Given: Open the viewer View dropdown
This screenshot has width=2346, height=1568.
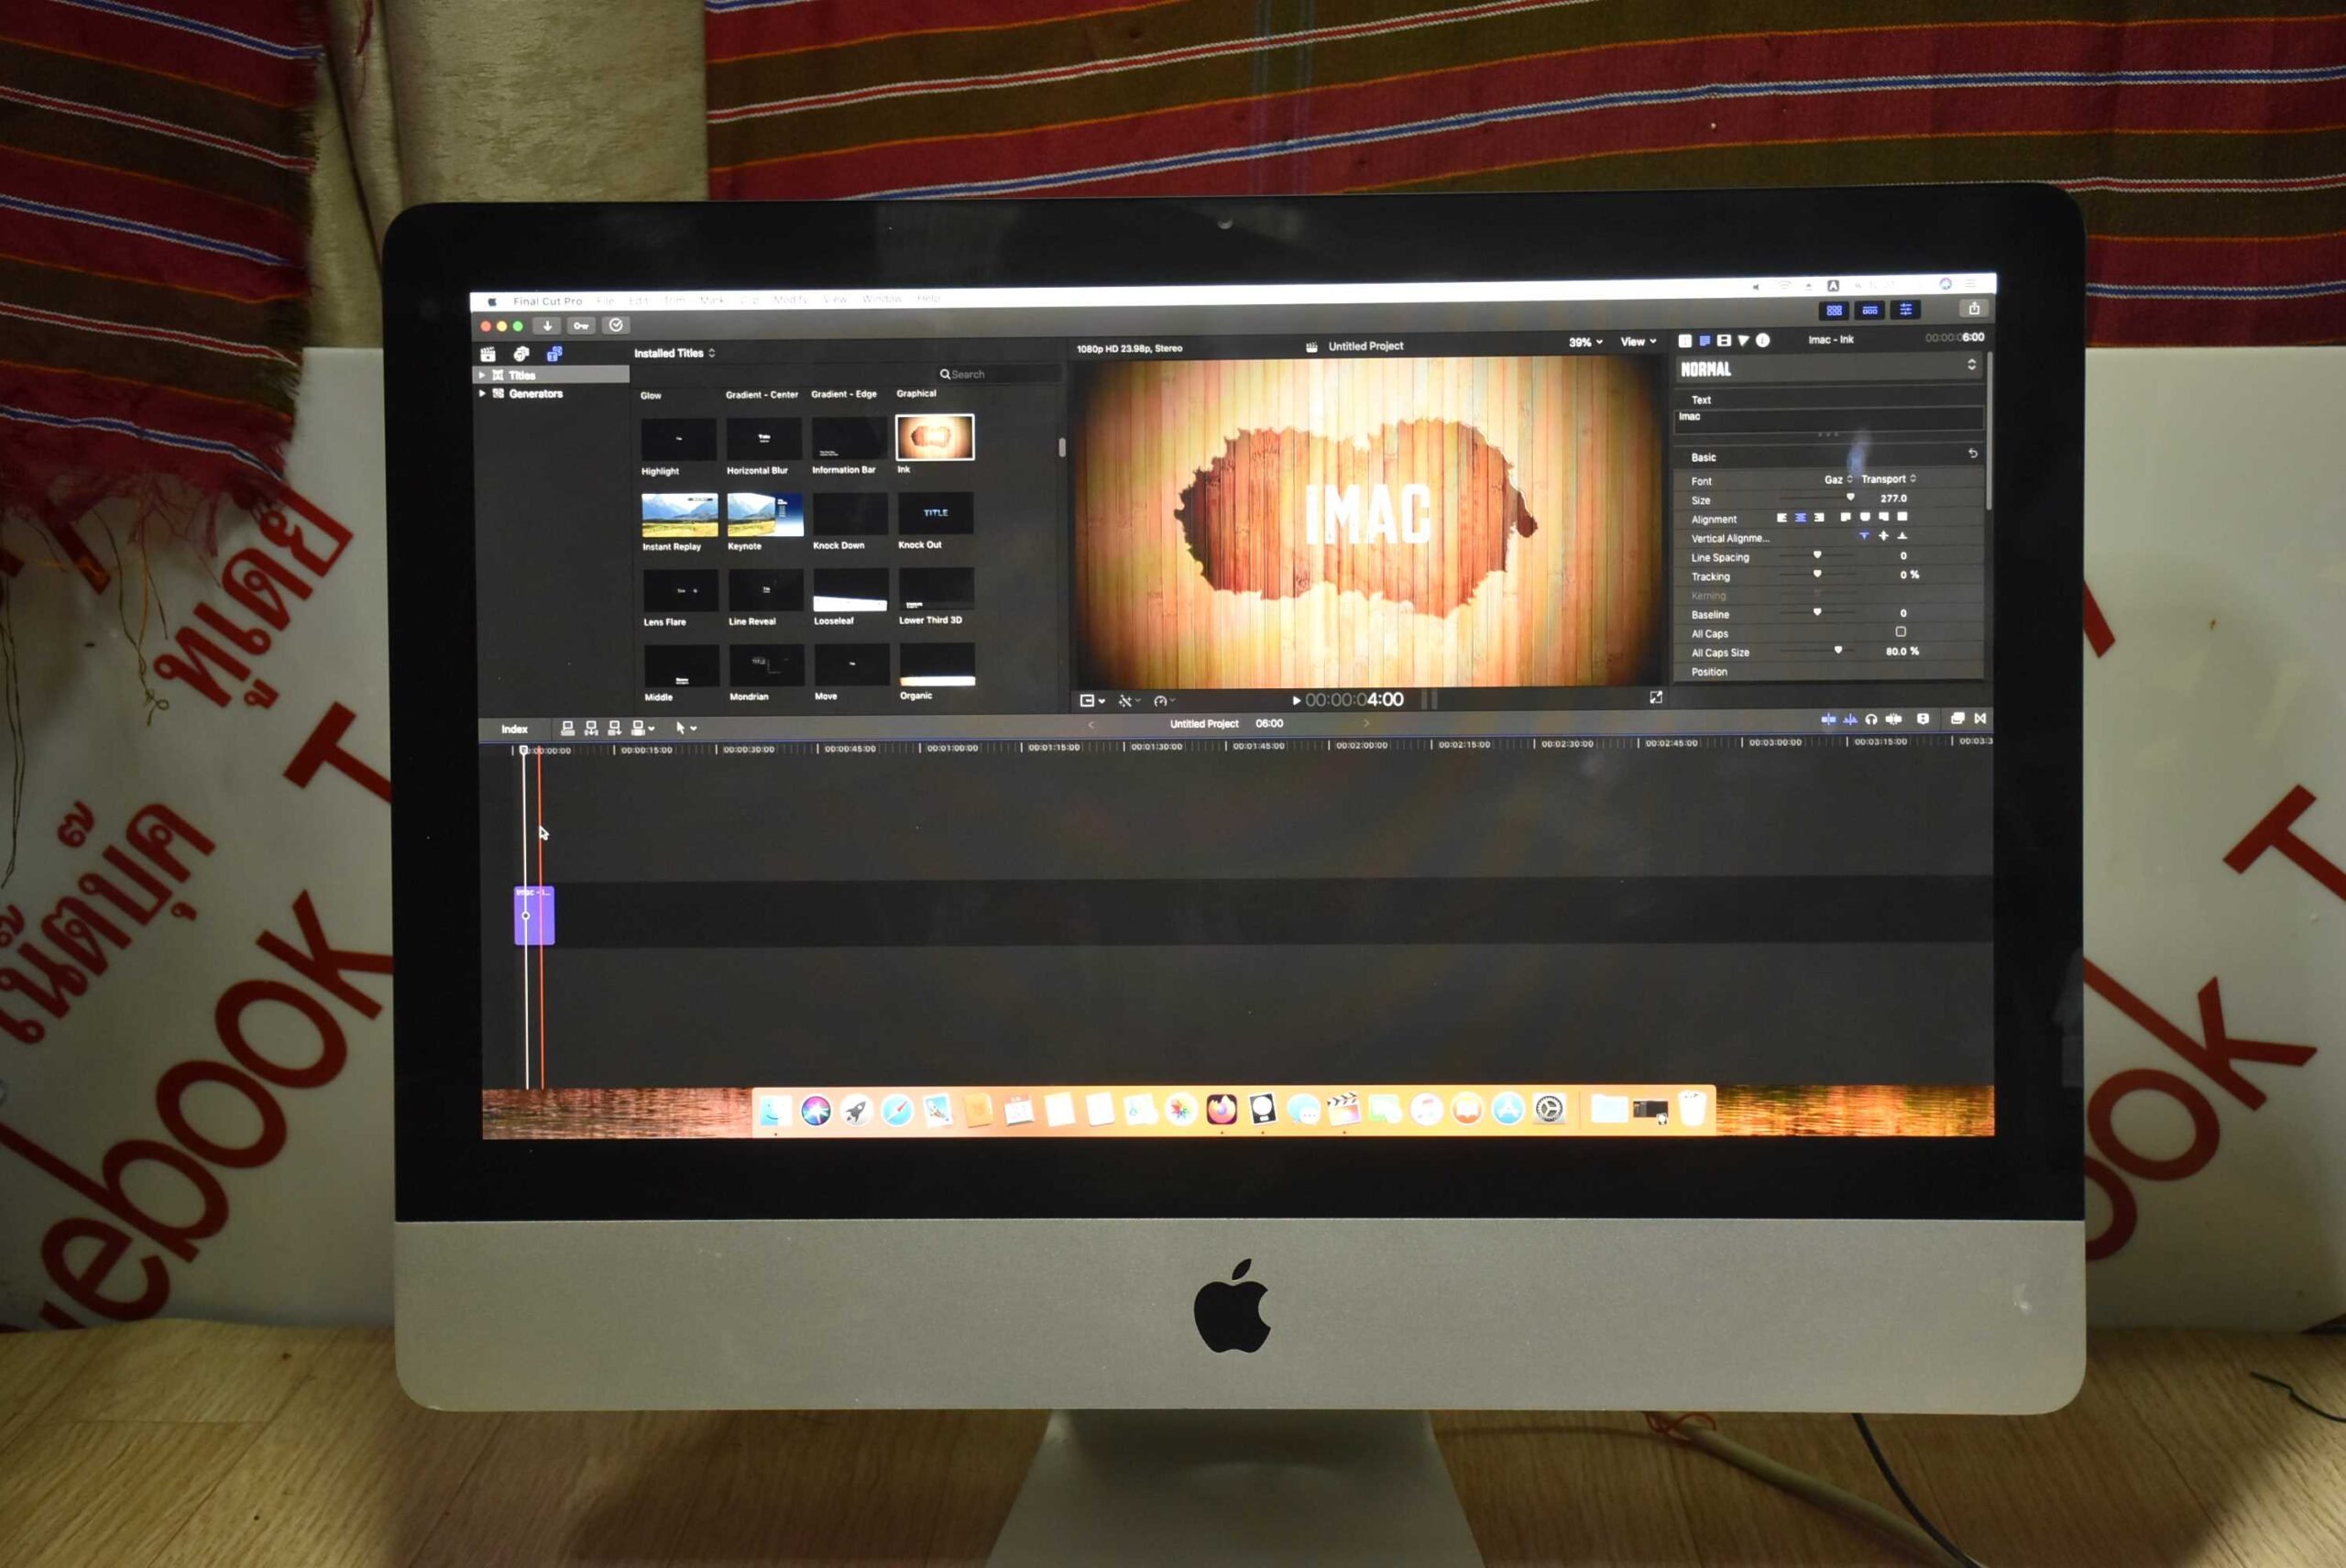Looking at the screenshot, I should click(1637, 342).
